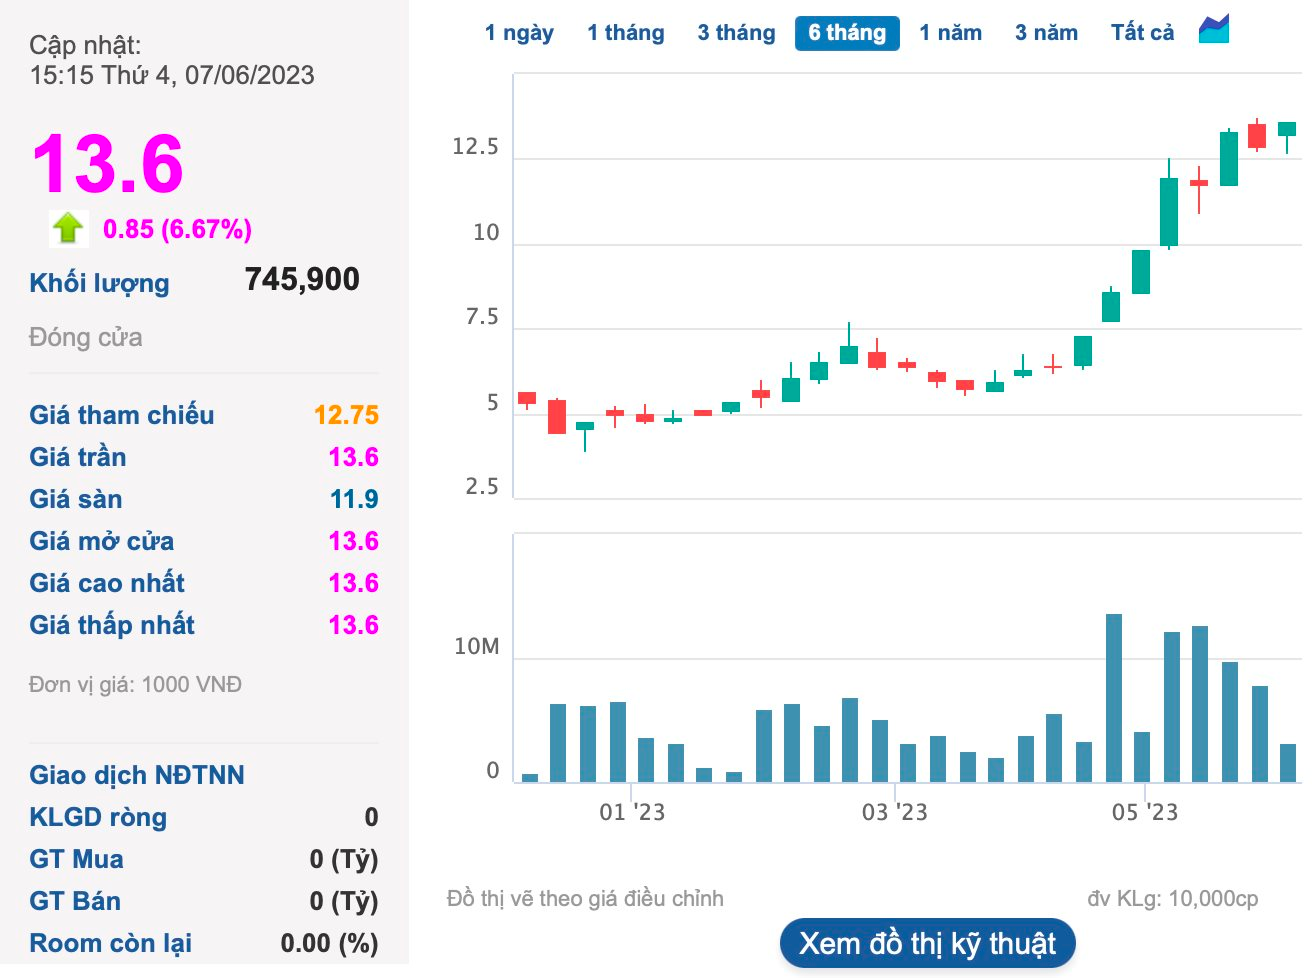Switch to the 3 tháng timeframe
The height and width of the screenshot is (978, 1312).
[736, 33]
